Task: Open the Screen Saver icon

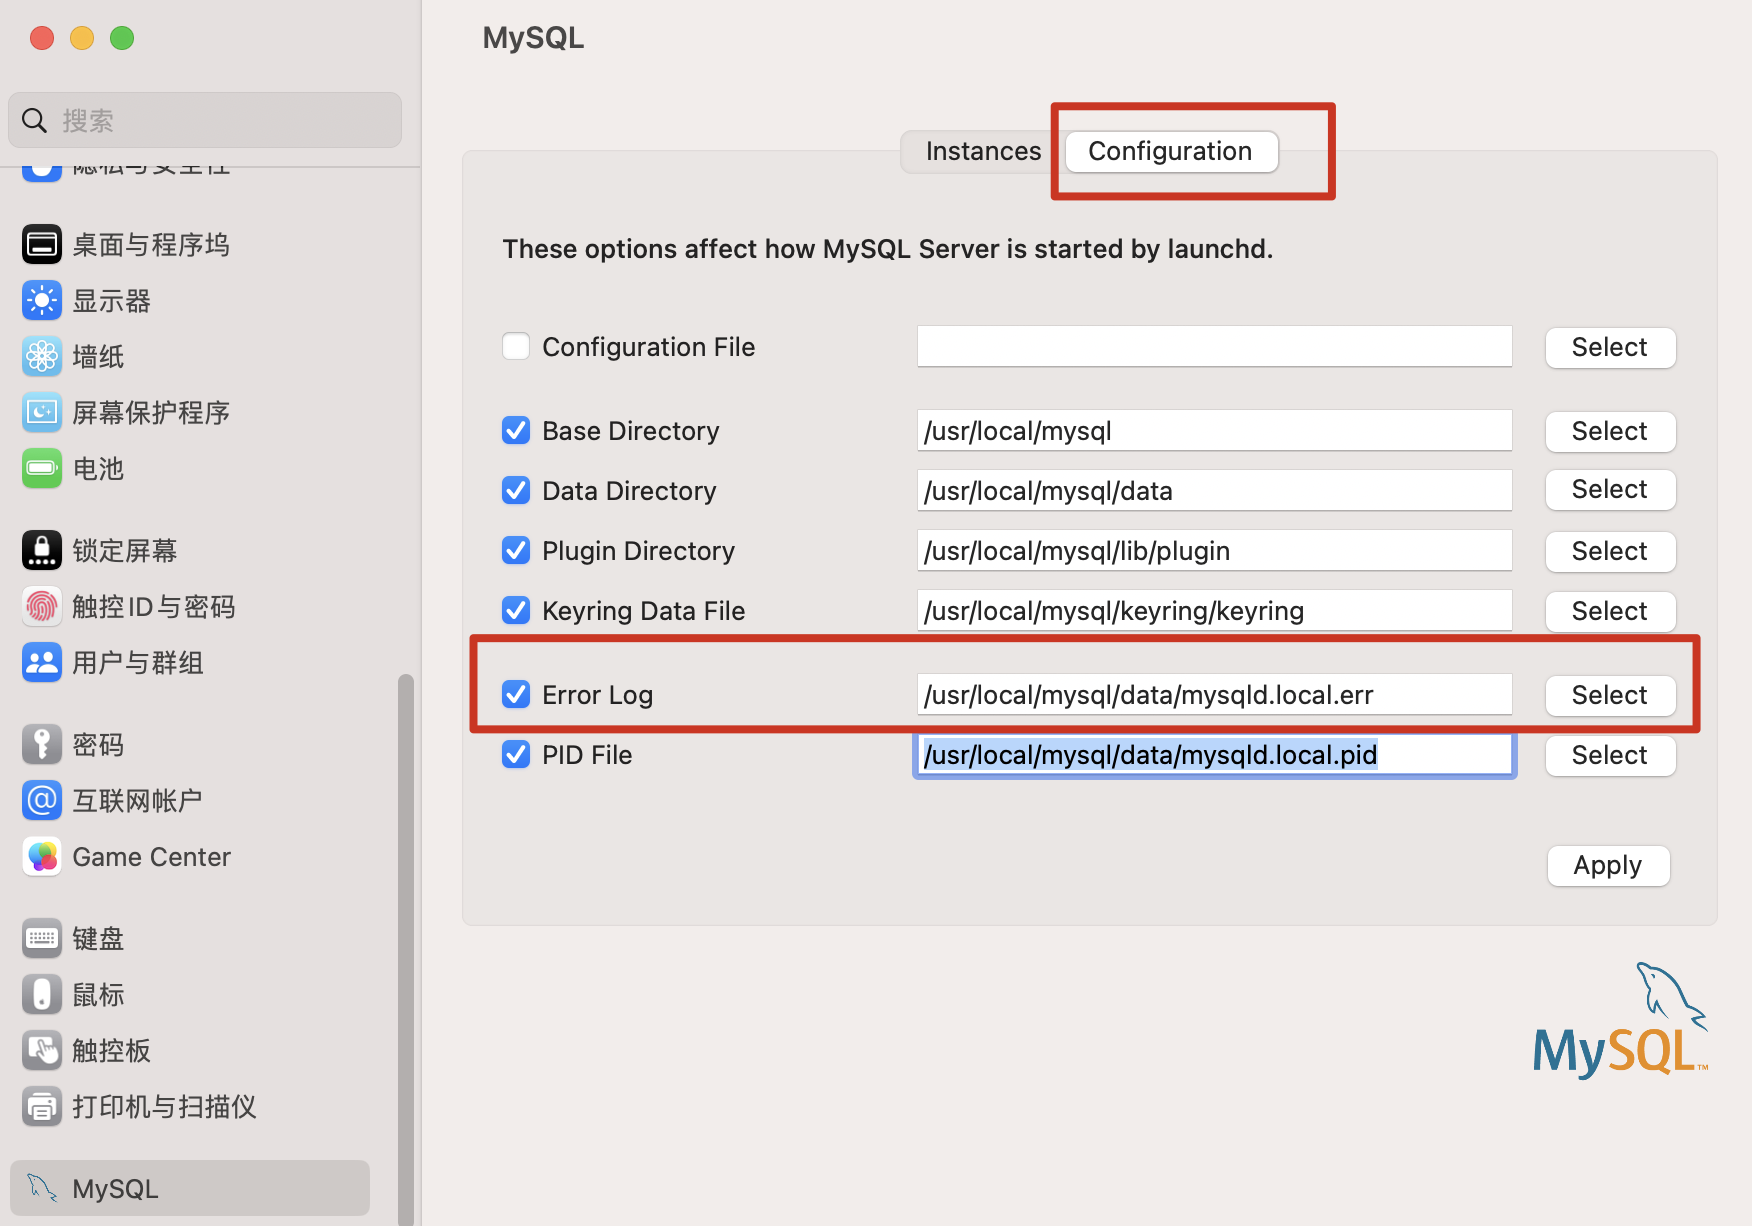Action: [42, 413]
